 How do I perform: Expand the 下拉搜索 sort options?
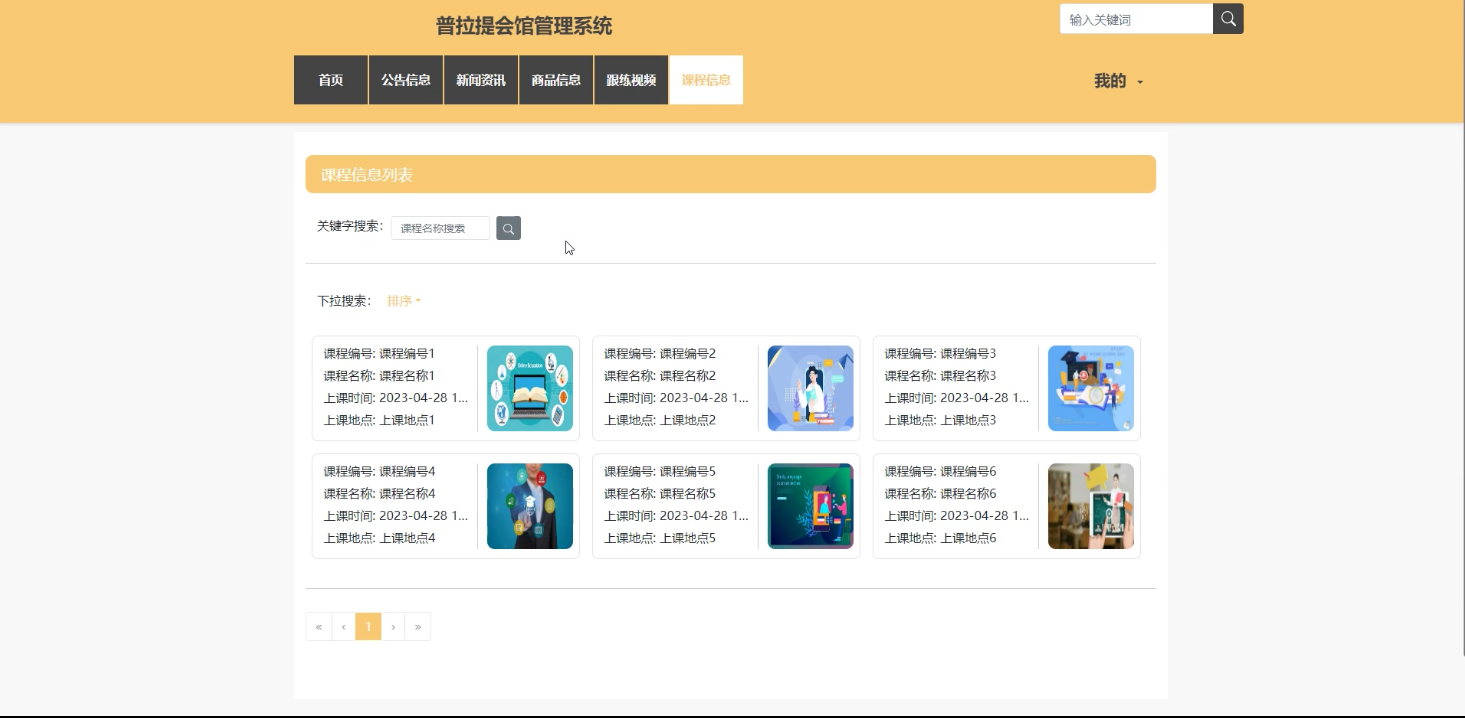[404, 300]
